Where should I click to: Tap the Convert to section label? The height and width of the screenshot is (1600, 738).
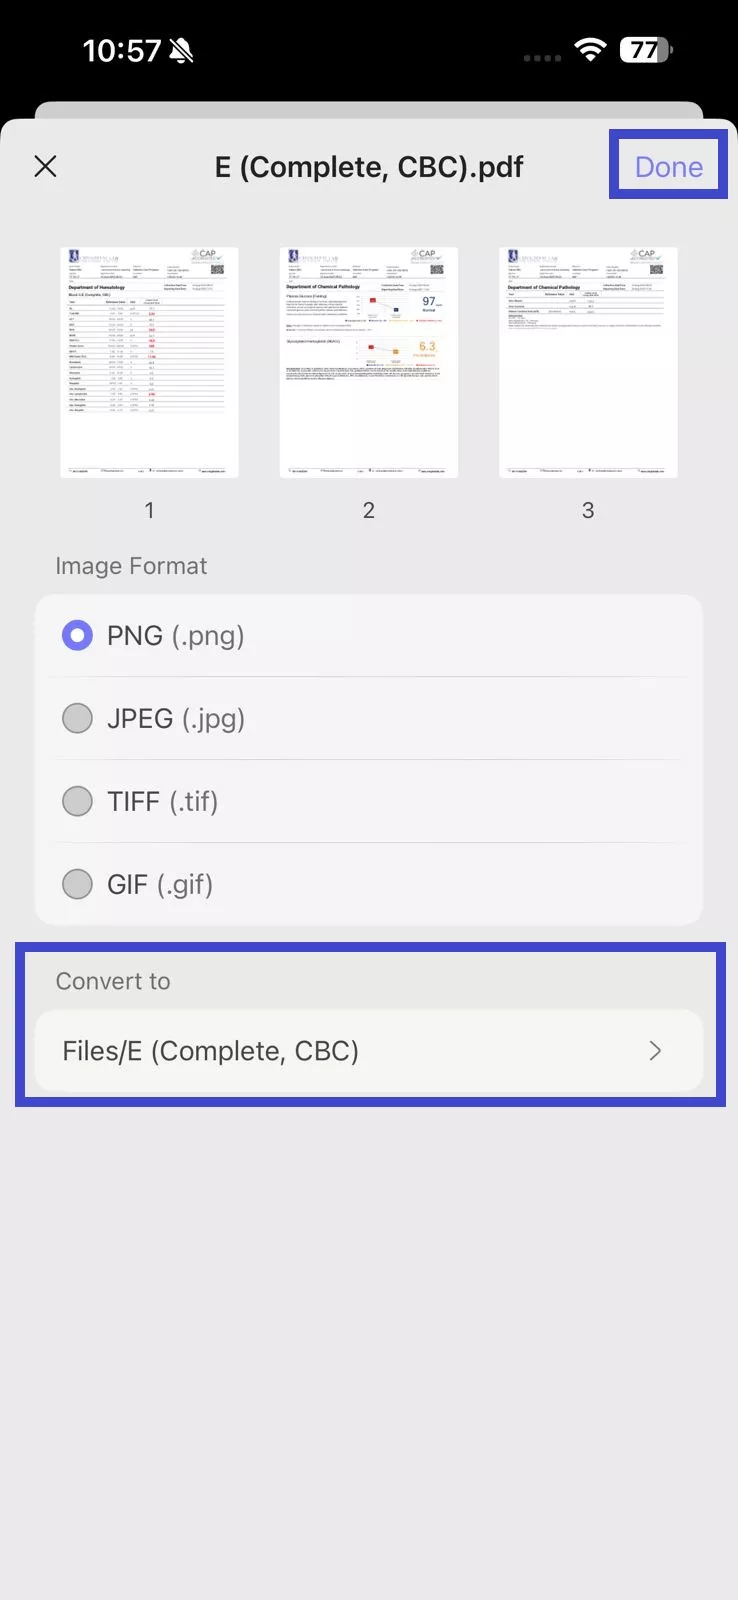(113, 981)
